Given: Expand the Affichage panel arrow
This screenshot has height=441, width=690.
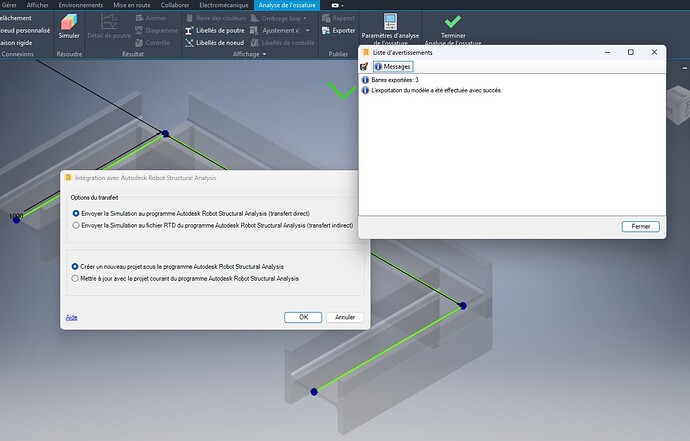Looking at the screenshot, I should click(x=264, y=54).
